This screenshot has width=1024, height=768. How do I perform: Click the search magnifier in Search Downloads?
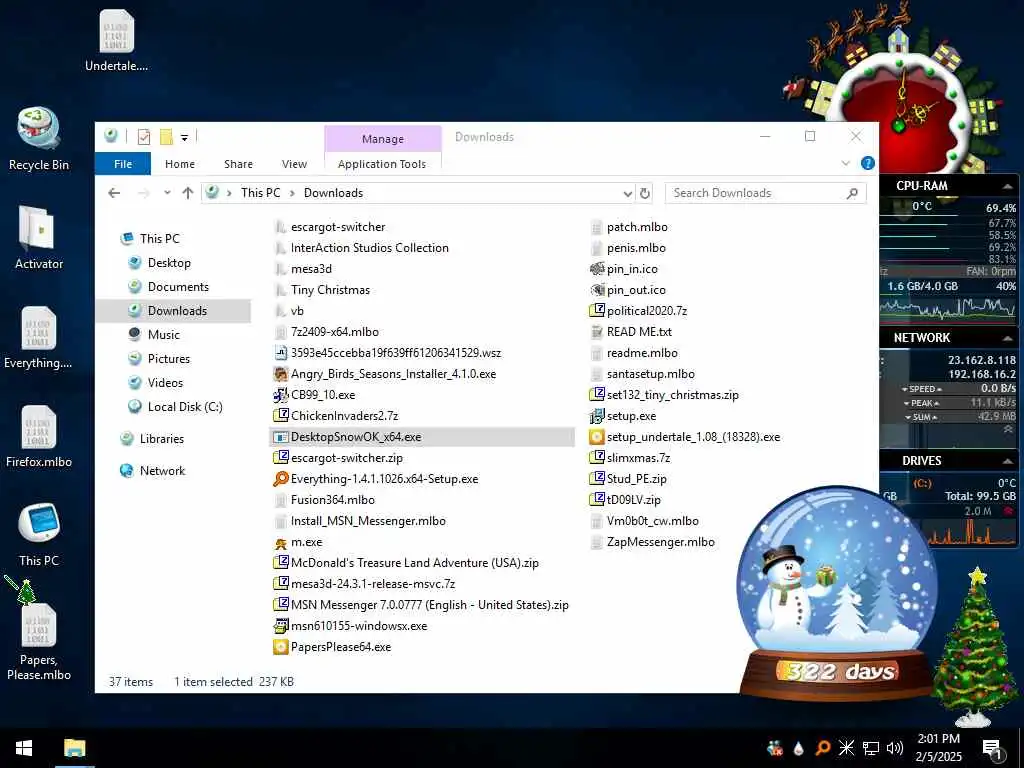(852, 193)
